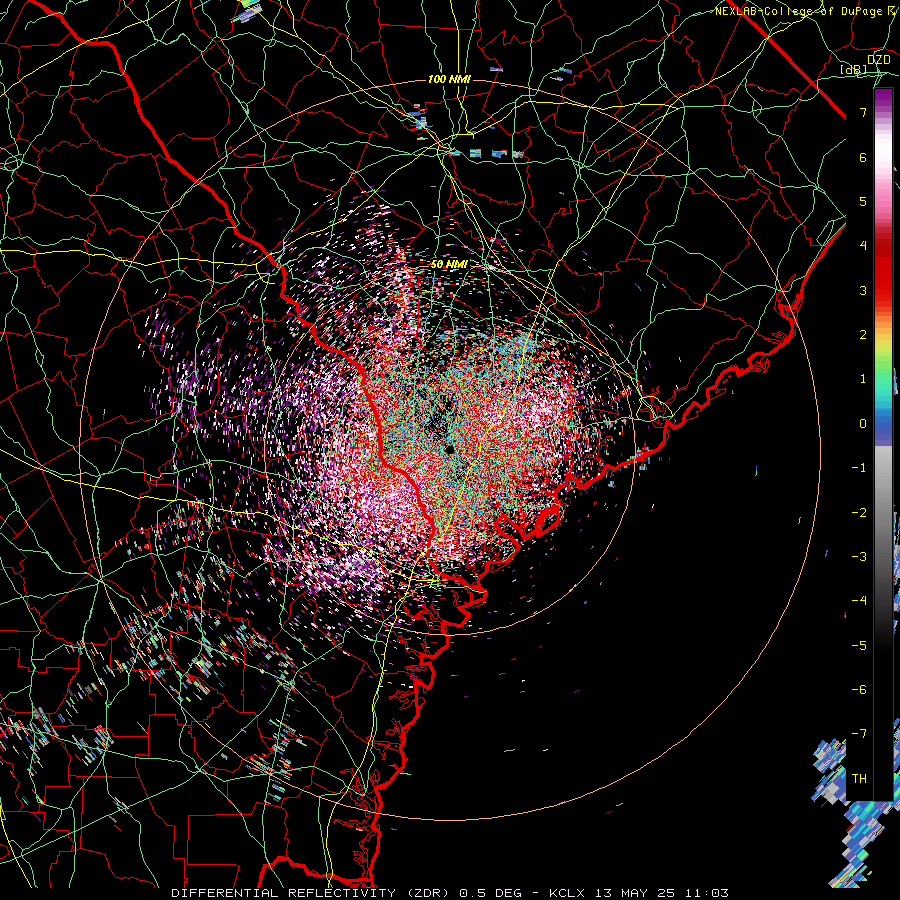Click the positive 6 value on the color scale

(x=863, y=157)
